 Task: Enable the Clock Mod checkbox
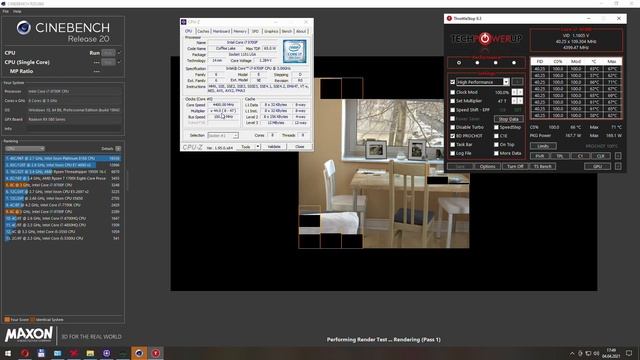point(452,92)
